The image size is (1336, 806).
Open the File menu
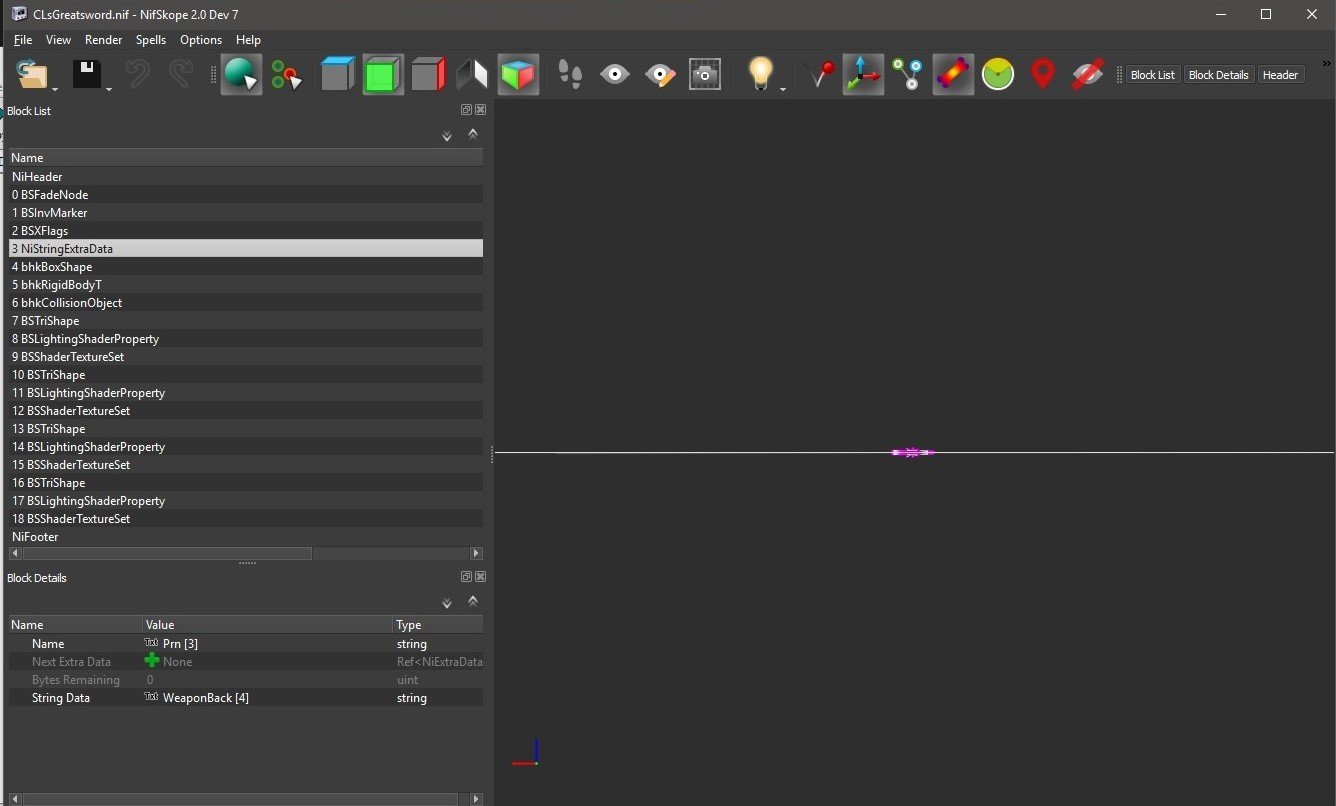point(23,40)
